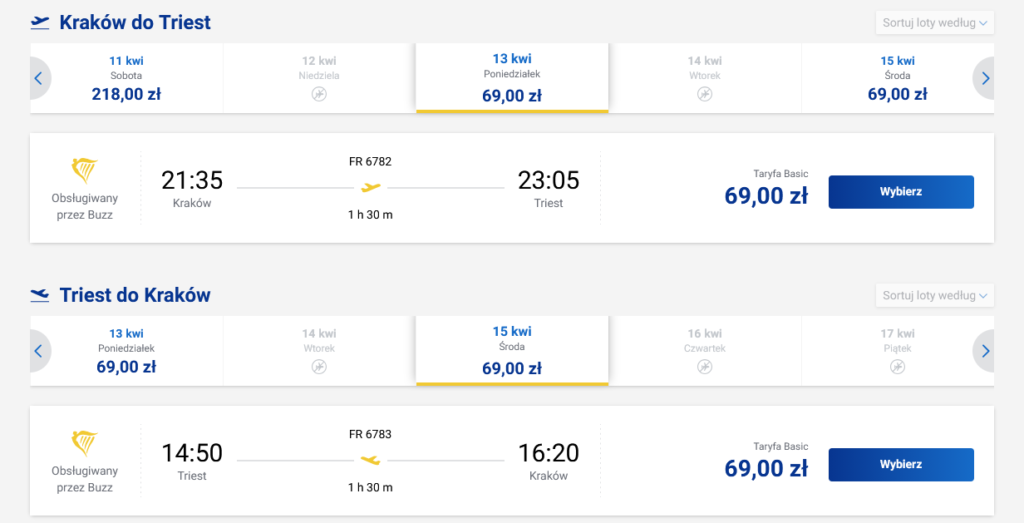Click the departure plane icon beside Kraków do Triest
Image resolution: width=1024 pixels, height=523 pixels.
pos(40,22)
